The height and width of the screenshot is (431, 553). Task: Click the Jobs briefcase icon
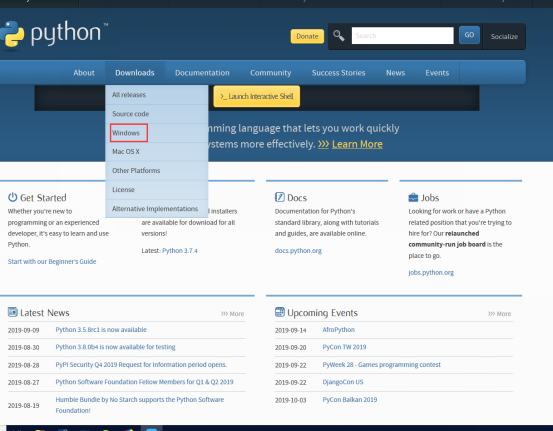[x=413, y=198]
